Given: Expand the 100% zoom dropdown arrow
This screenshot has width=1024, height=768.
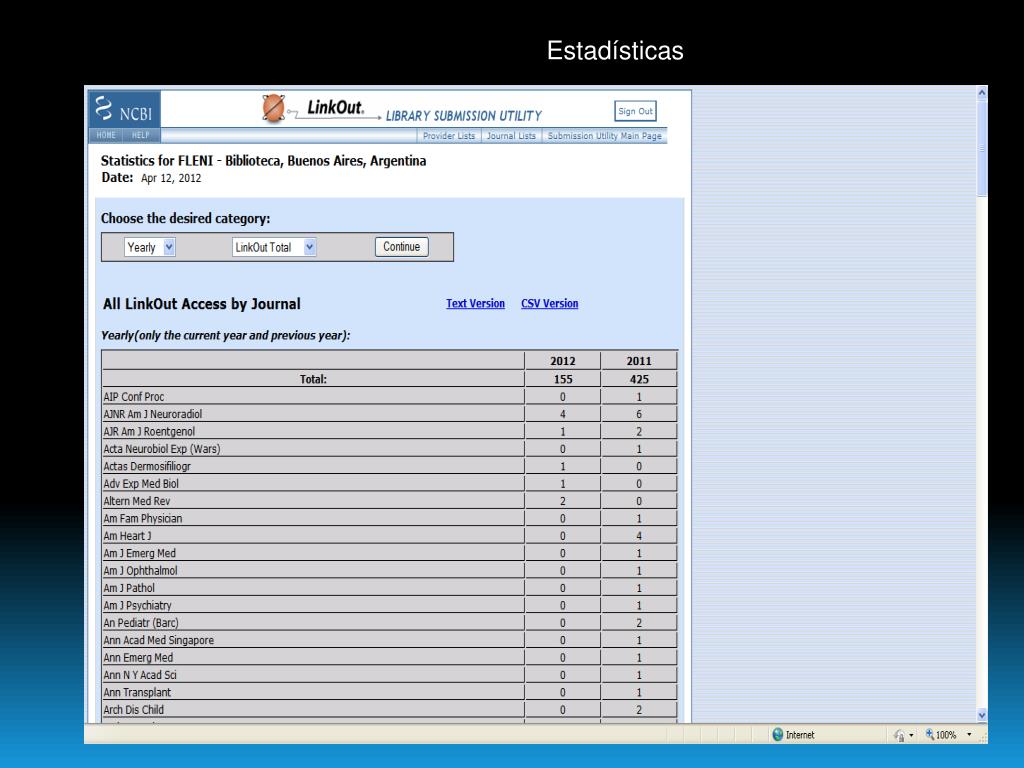Looking at the screenshot, I should pyautogui.click(x=969, y=735).
